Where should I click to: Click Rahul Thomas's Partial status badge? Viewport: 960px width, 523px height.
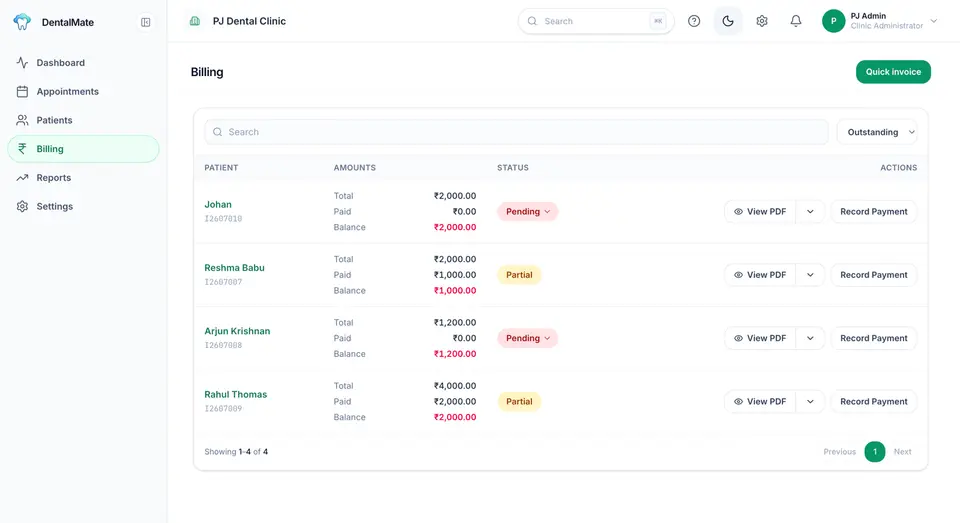point(519,402)
